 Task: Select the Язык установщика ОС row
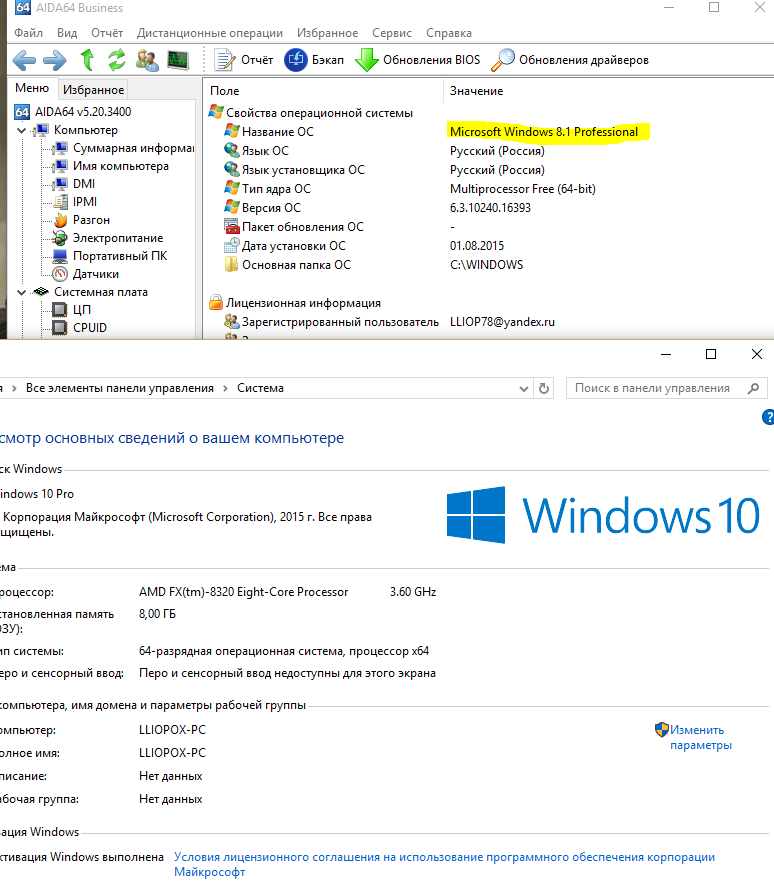coord(294,170)
